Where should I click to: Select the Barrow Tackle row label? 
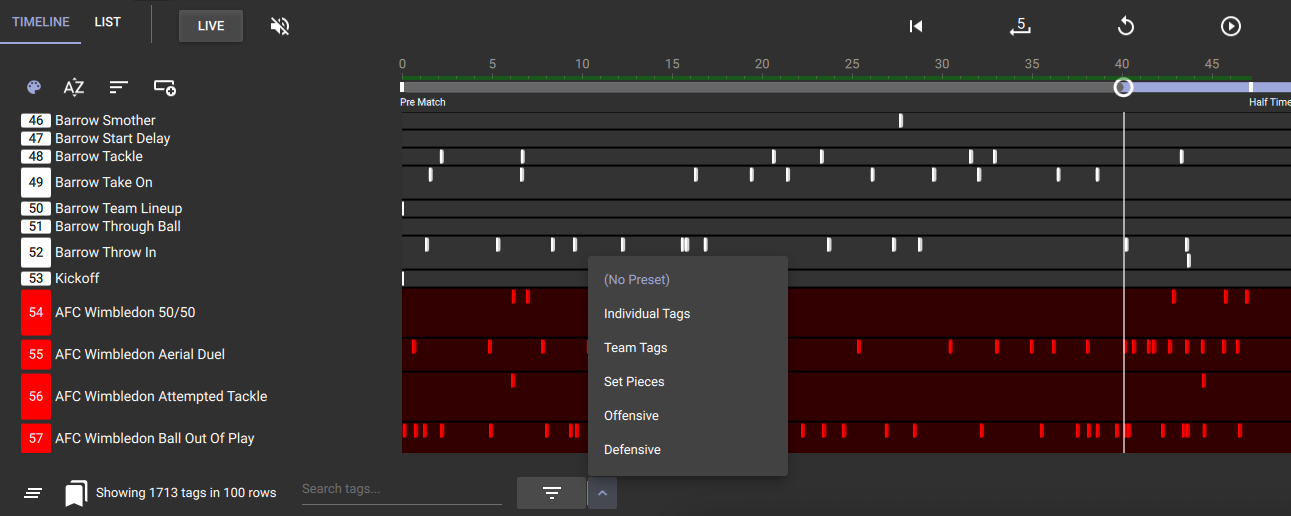pos(99,156)
